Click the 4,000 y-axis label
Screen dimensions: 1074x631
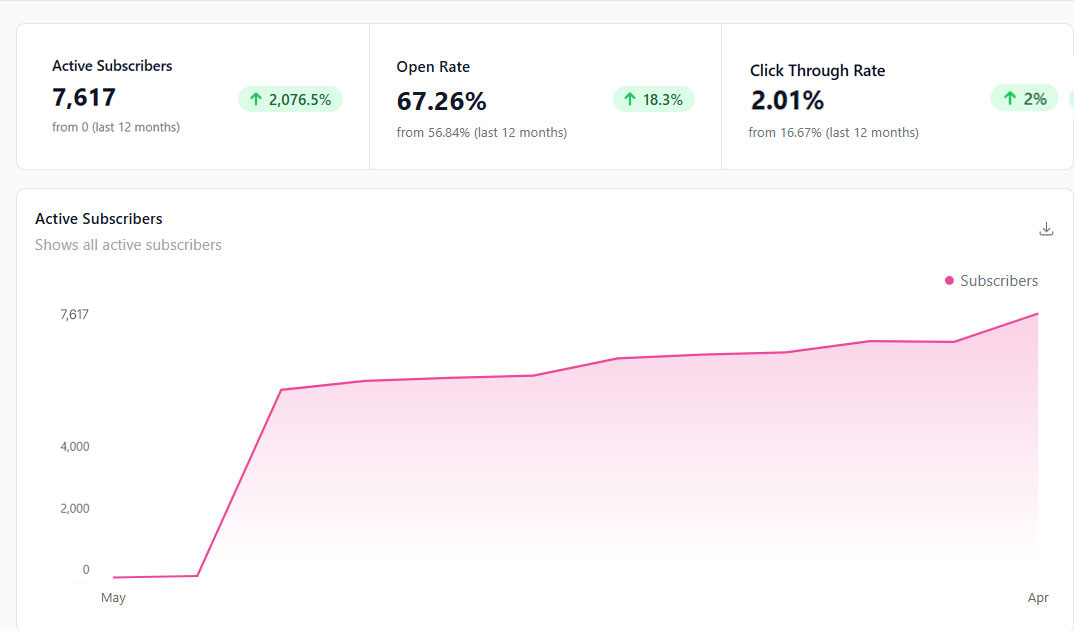coord(74,447)
